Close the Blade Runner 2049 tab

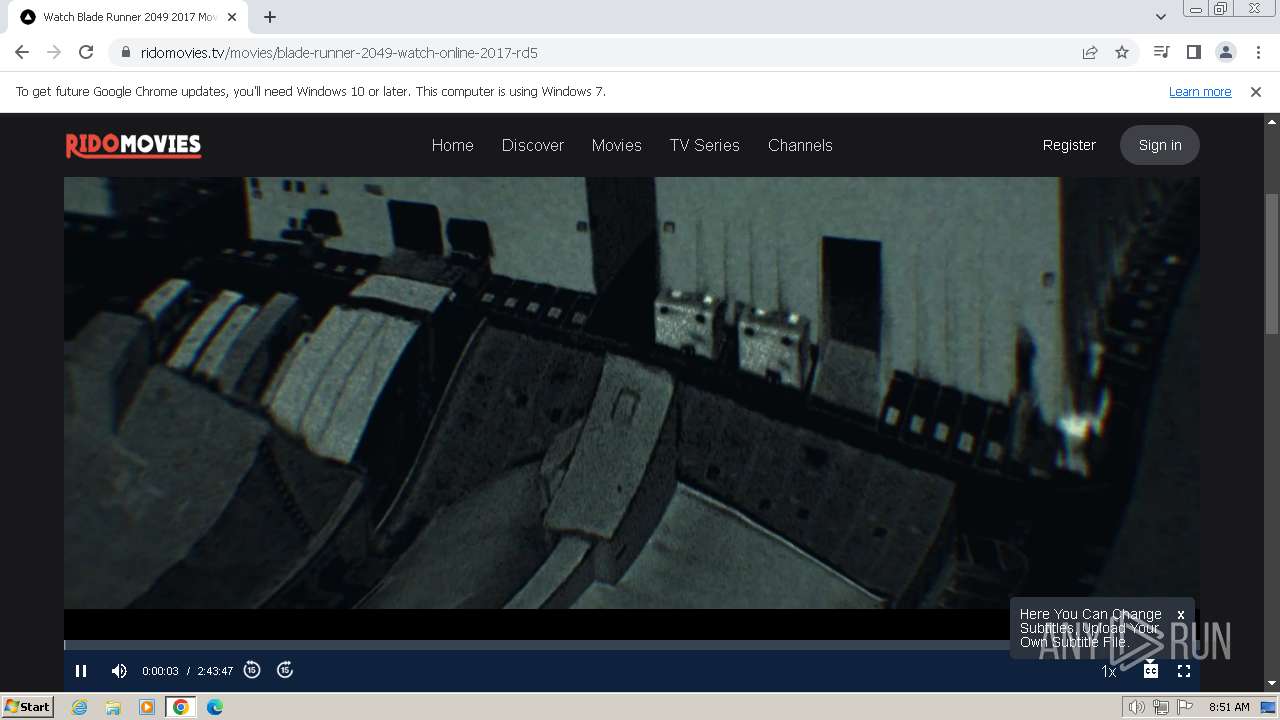[233, 17]
